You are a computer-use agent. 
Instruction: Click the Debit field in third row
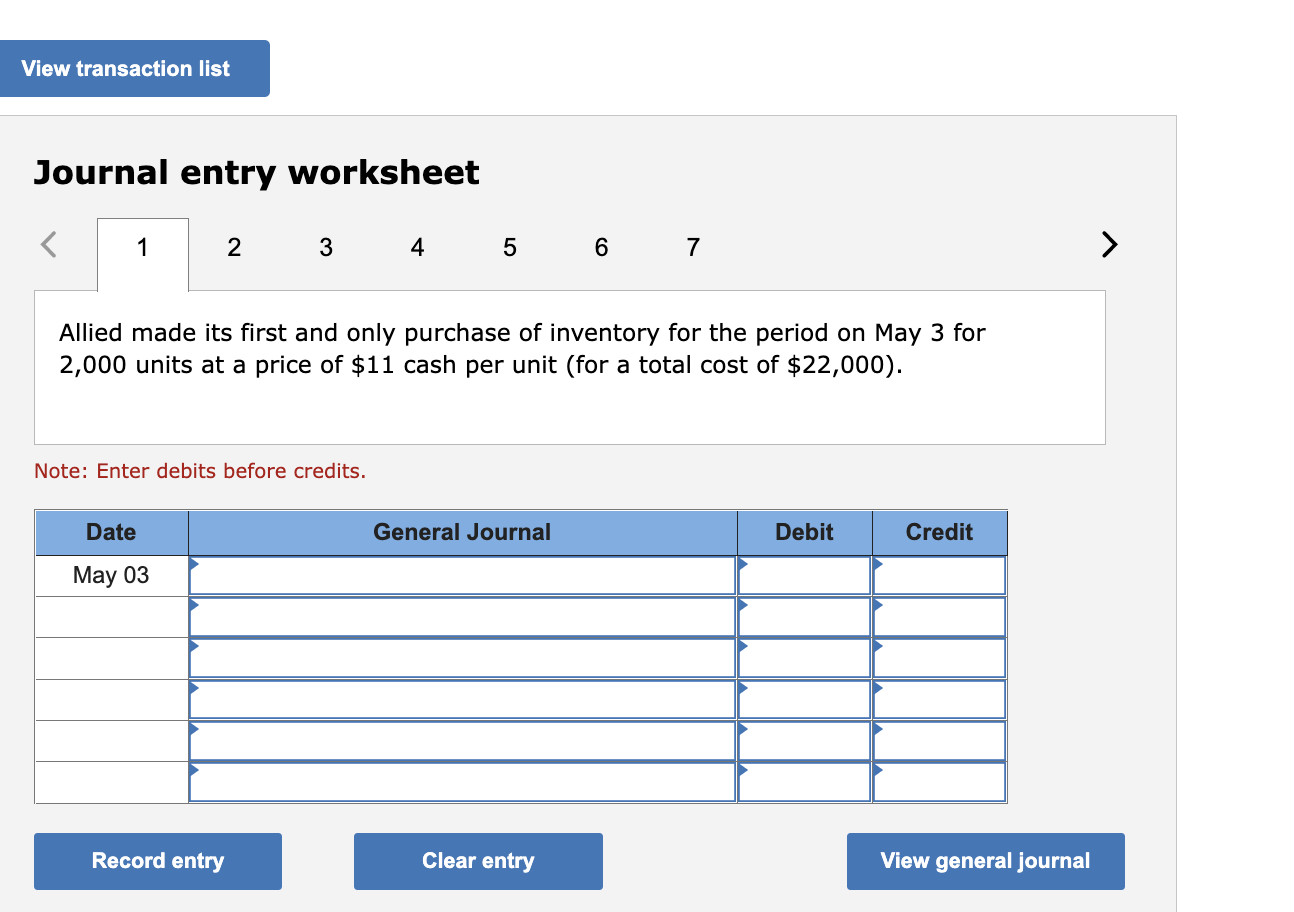[x=804, y=658]
